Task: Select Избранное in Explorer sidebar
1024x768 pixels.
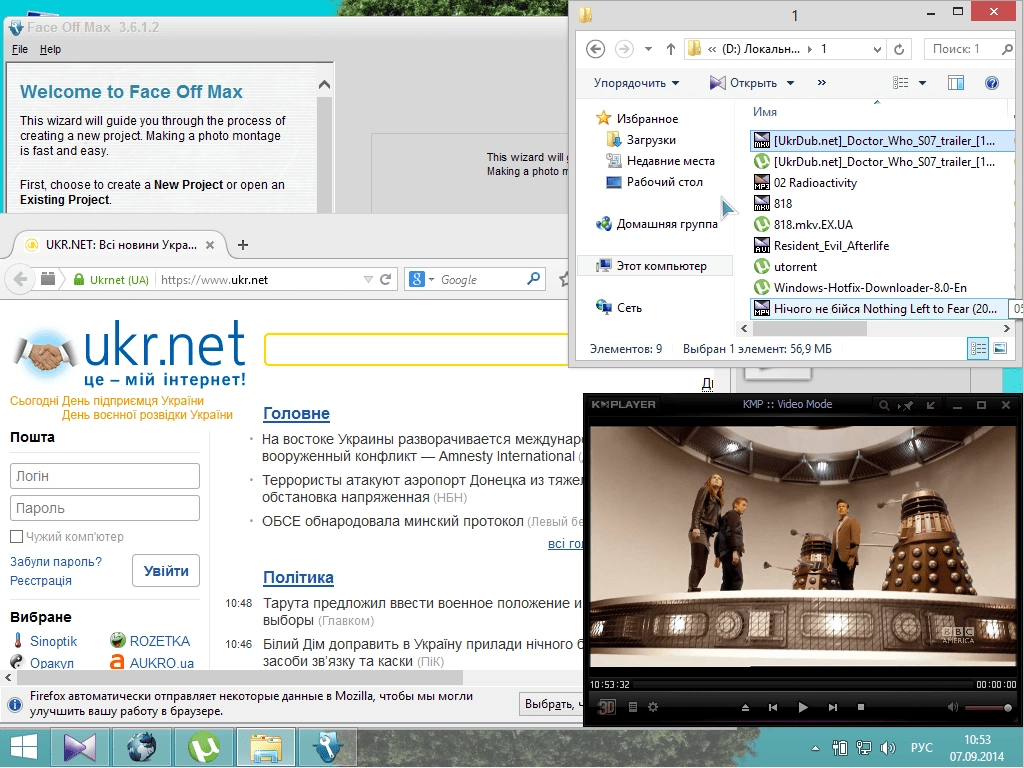Action: coord(637,119)
